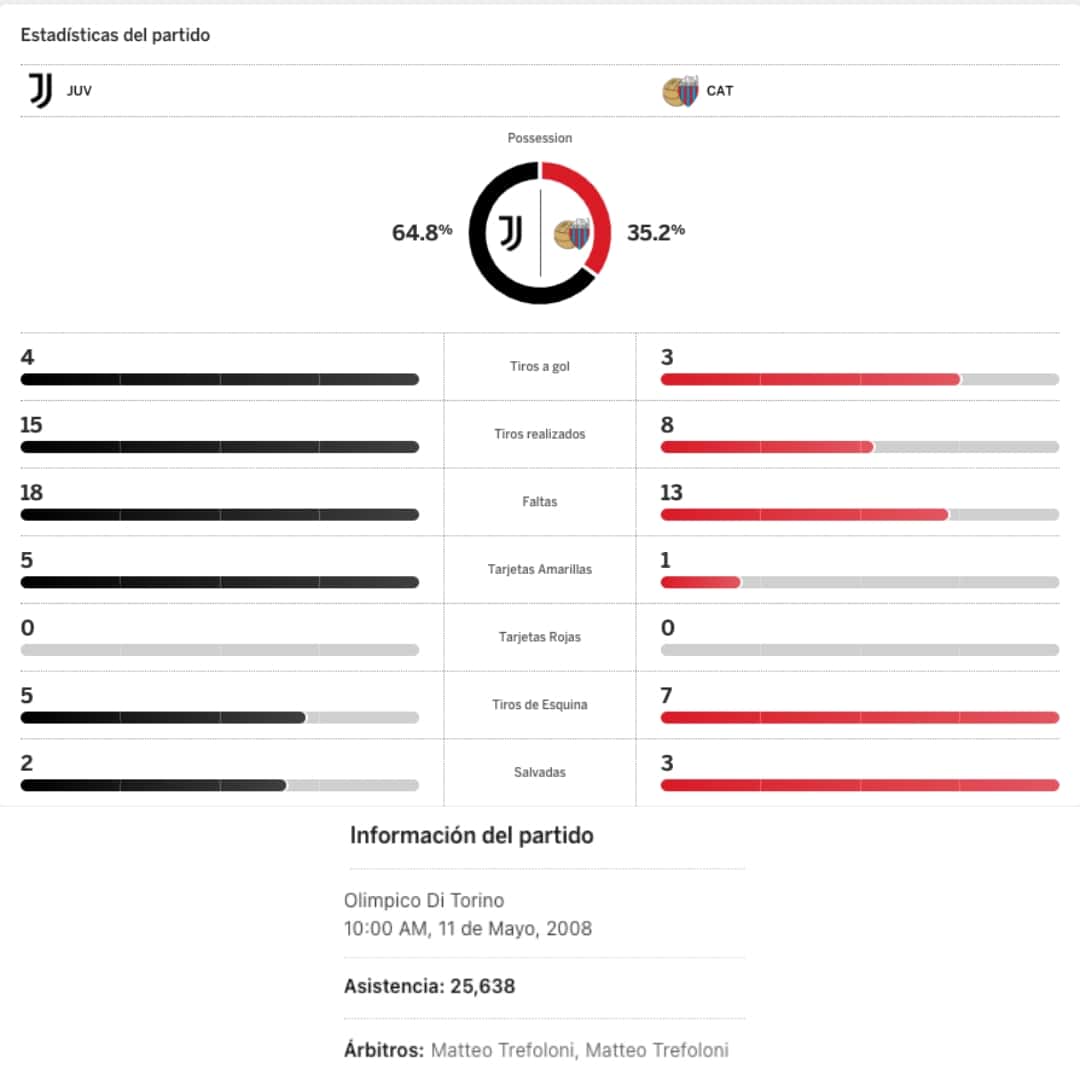This screenshot has height=1080, width=1080.
Task: Click Catania 'Faltas' red bar
Action: [x=804, y=515]
